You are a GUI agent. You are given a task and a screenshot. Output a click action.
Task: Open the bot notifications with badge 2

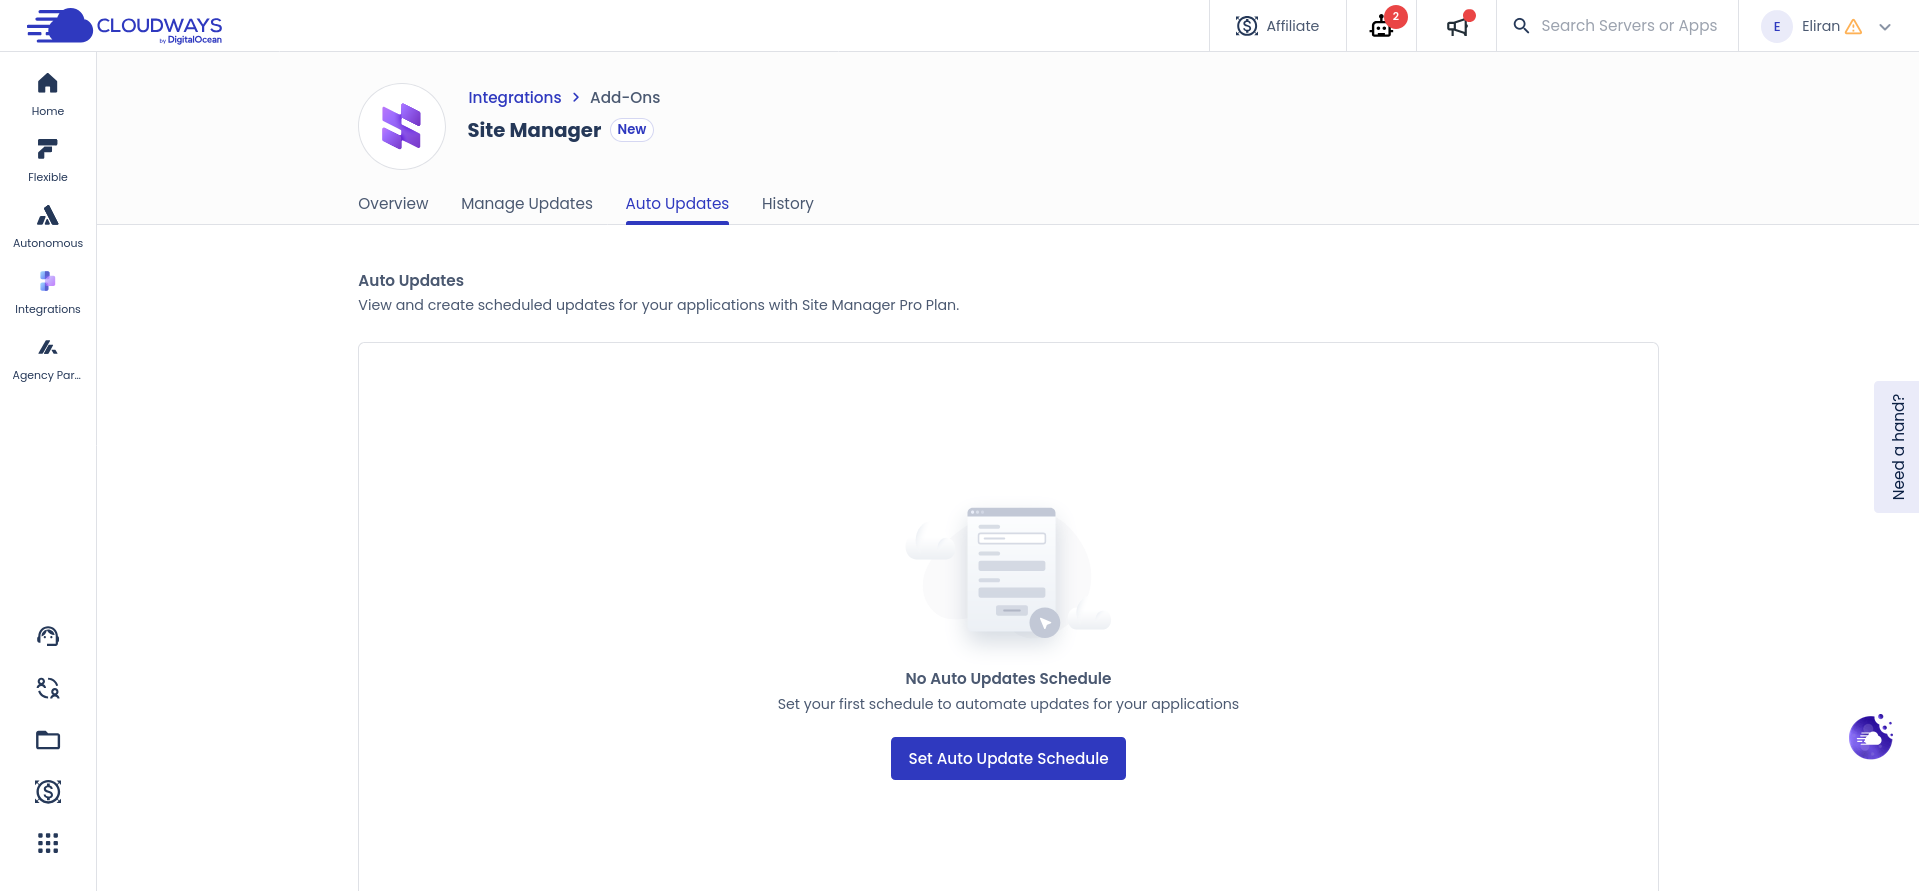tap(1382, 26)
